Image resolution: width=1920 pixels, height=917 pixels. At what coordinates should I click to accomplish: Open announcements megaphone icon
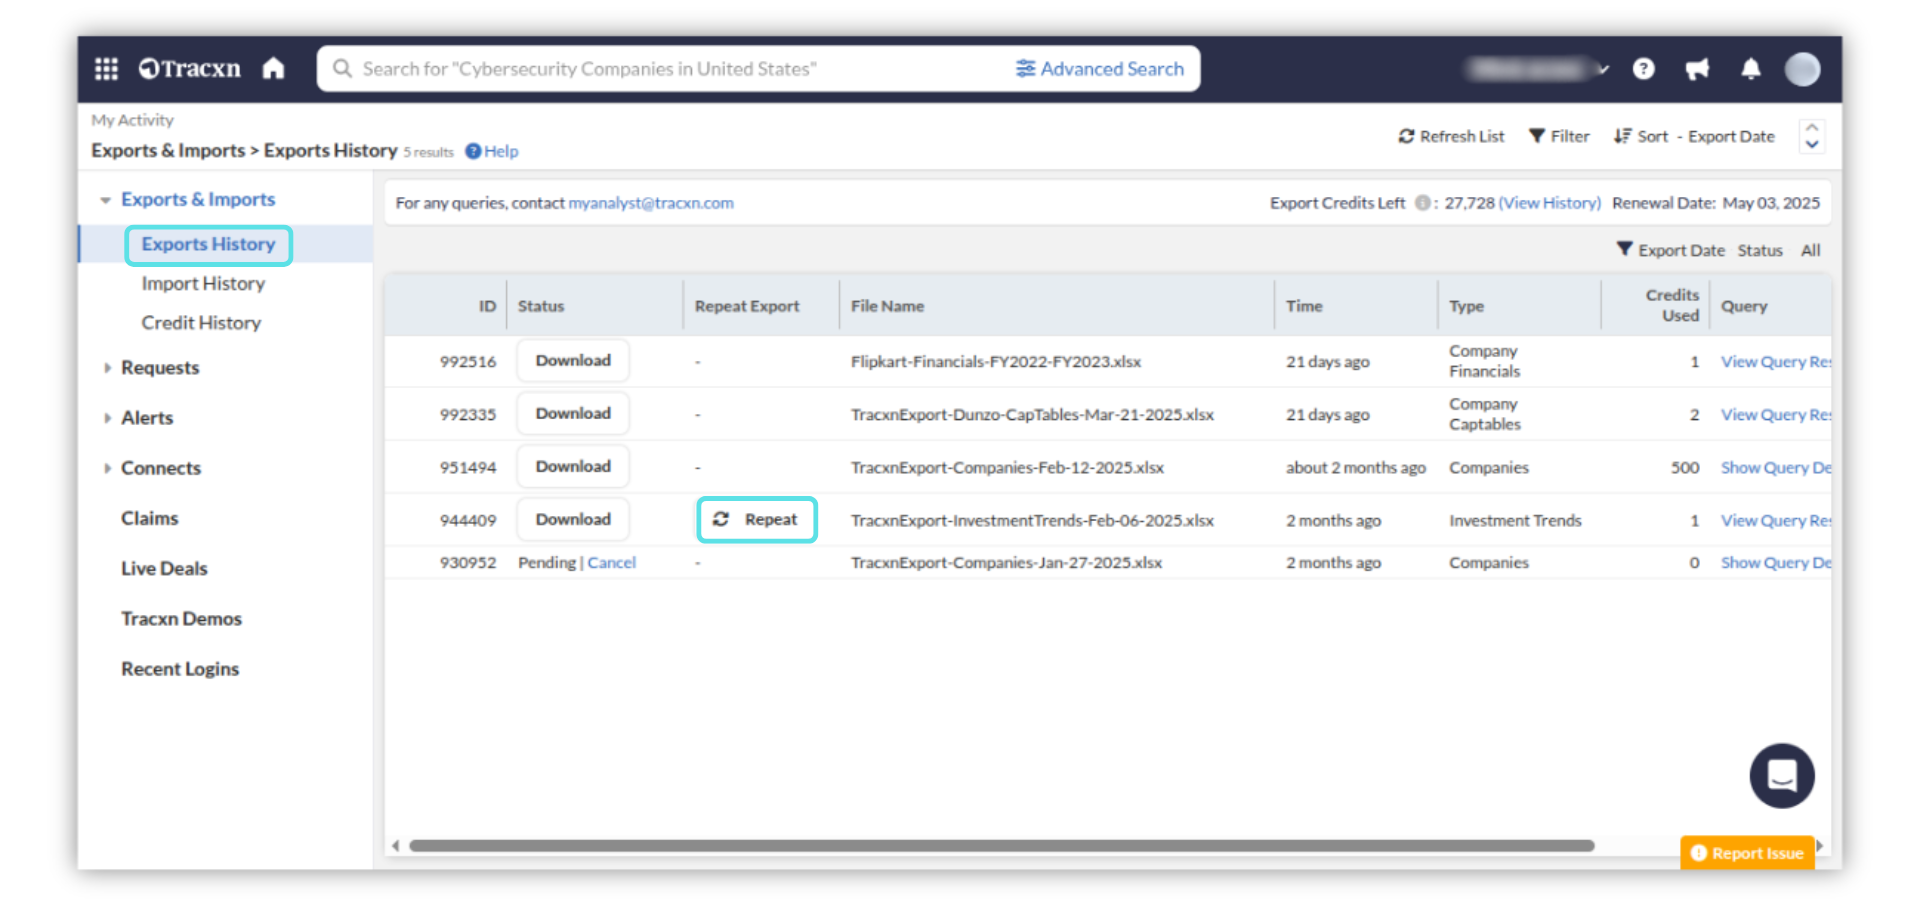tap(1697, 68)
